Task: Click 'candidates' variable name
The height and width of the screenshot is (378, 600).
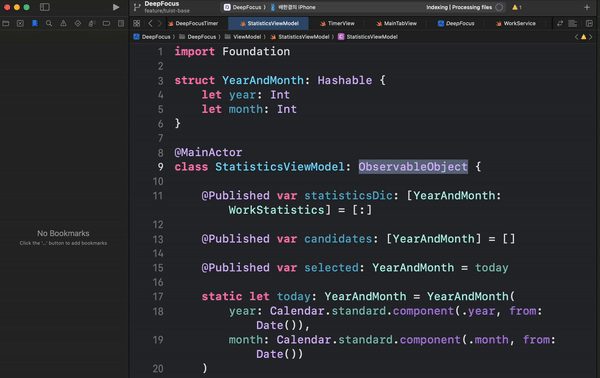Action: [x=338, y=239]
